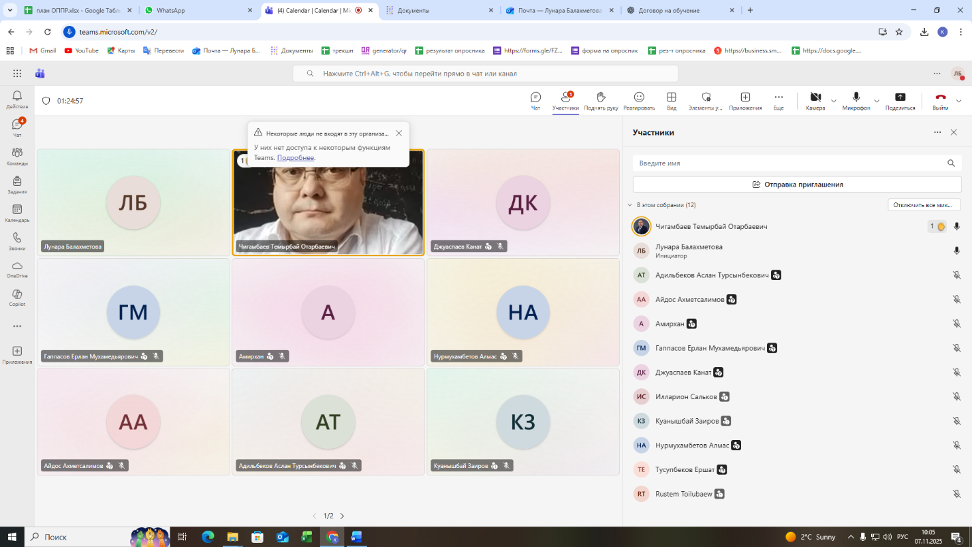
Task: Open Приложения in meeting toolbar
Action: [745, 100]
